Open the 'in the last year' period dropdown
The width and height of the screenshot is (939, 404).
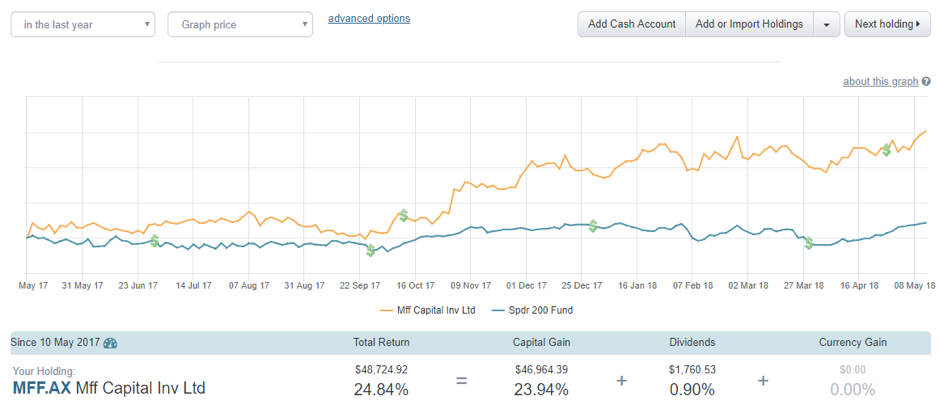tap(83, 25)
